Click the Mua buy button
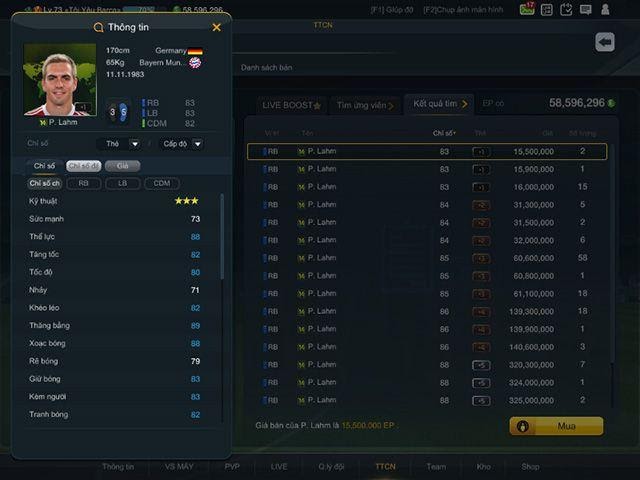Image resolution: width=640 pixels, height=480 pixels. (556, 426)
